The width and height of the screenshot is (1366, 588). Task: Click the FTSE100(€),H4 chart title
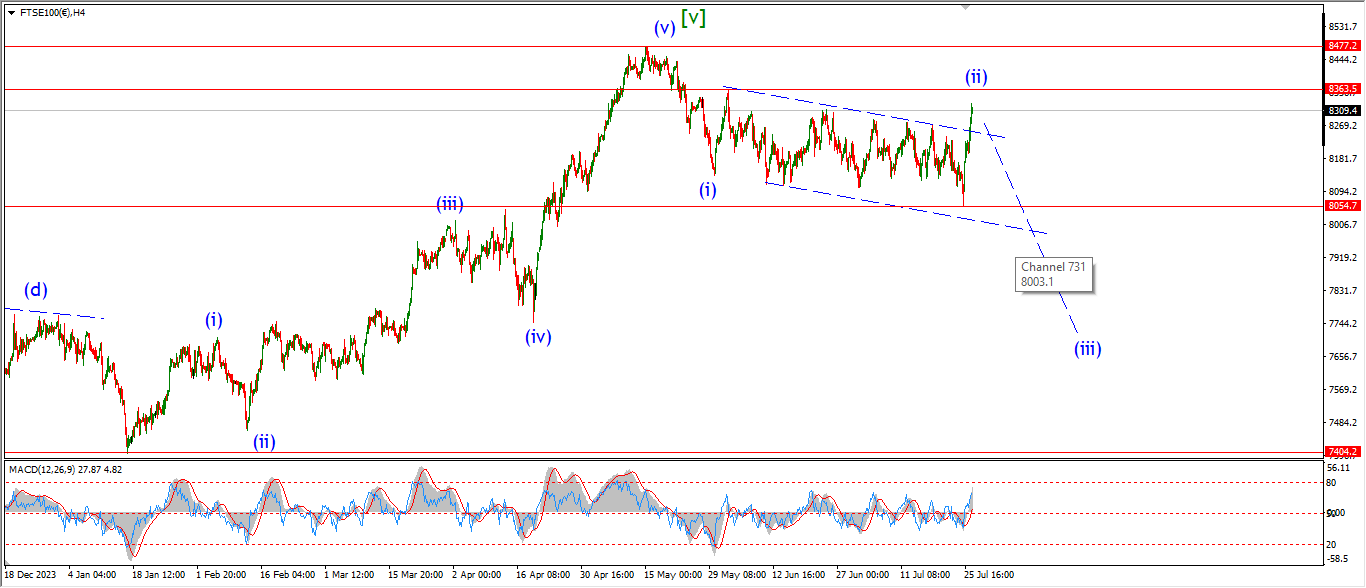coord(53,13)
